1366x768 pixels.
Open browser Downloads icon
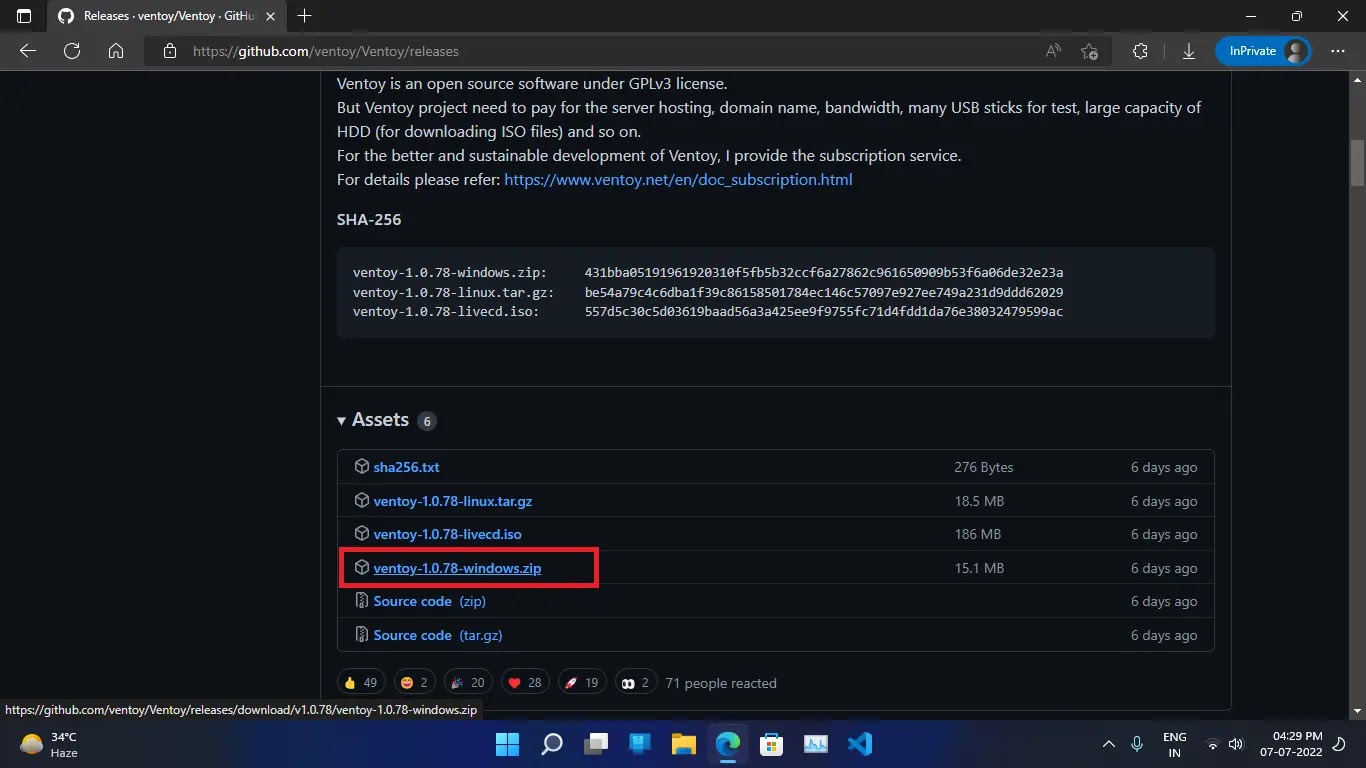1189,51
